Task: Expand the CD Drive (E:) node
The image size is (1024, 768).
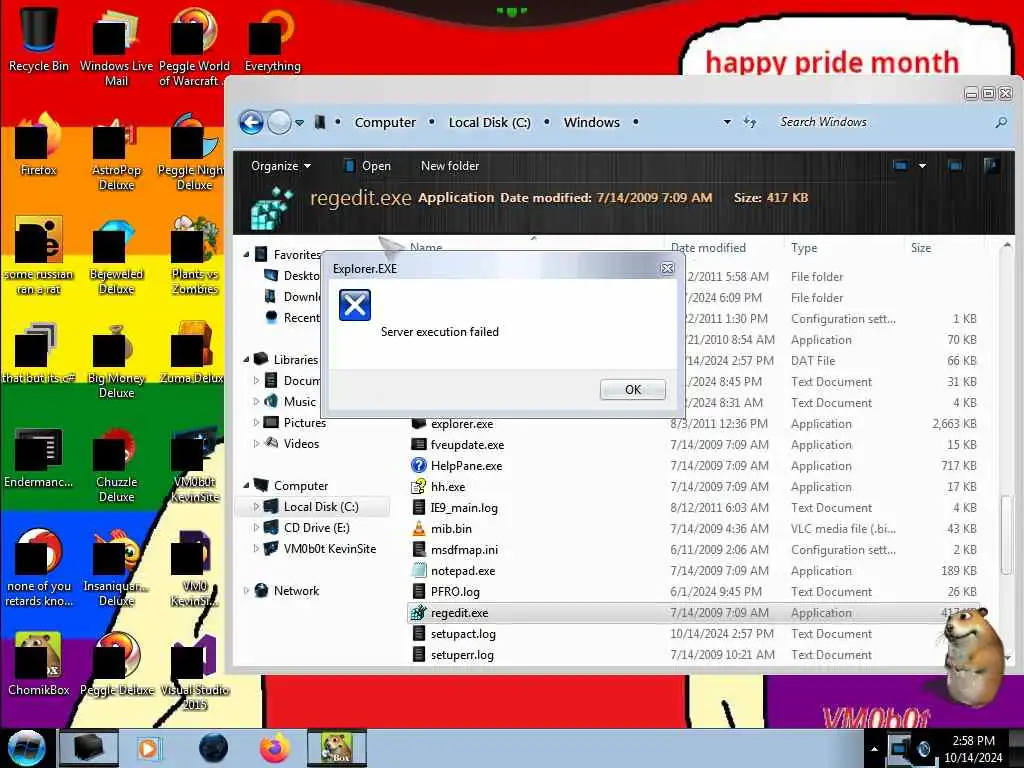Action: point(256,527)
